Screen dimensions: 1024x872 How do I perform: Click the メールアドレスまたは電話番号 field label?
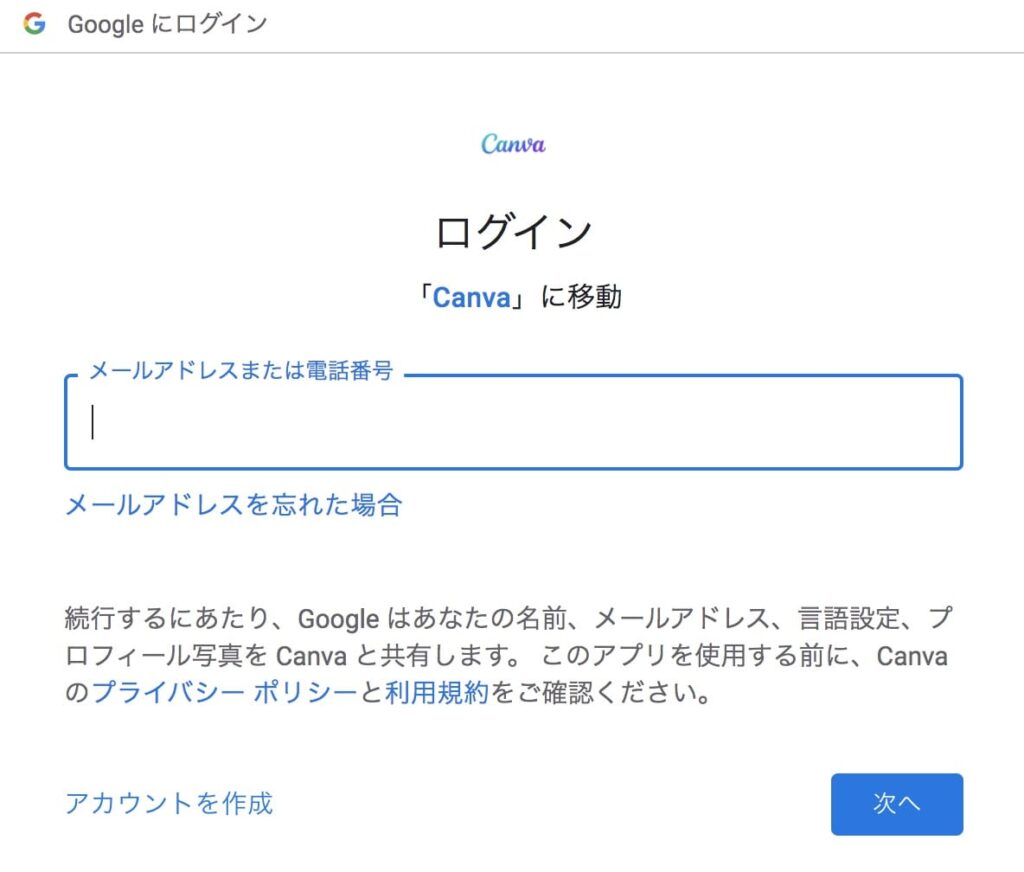coord(241,371)
